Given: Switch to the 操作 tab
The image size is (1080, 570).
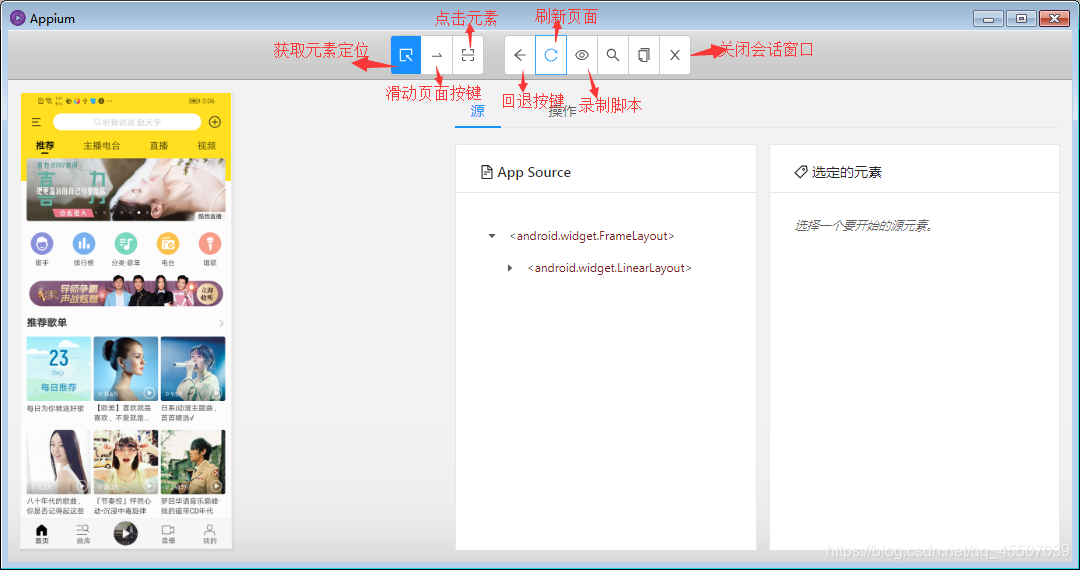Looking at the screenshot, I should 562,111.
